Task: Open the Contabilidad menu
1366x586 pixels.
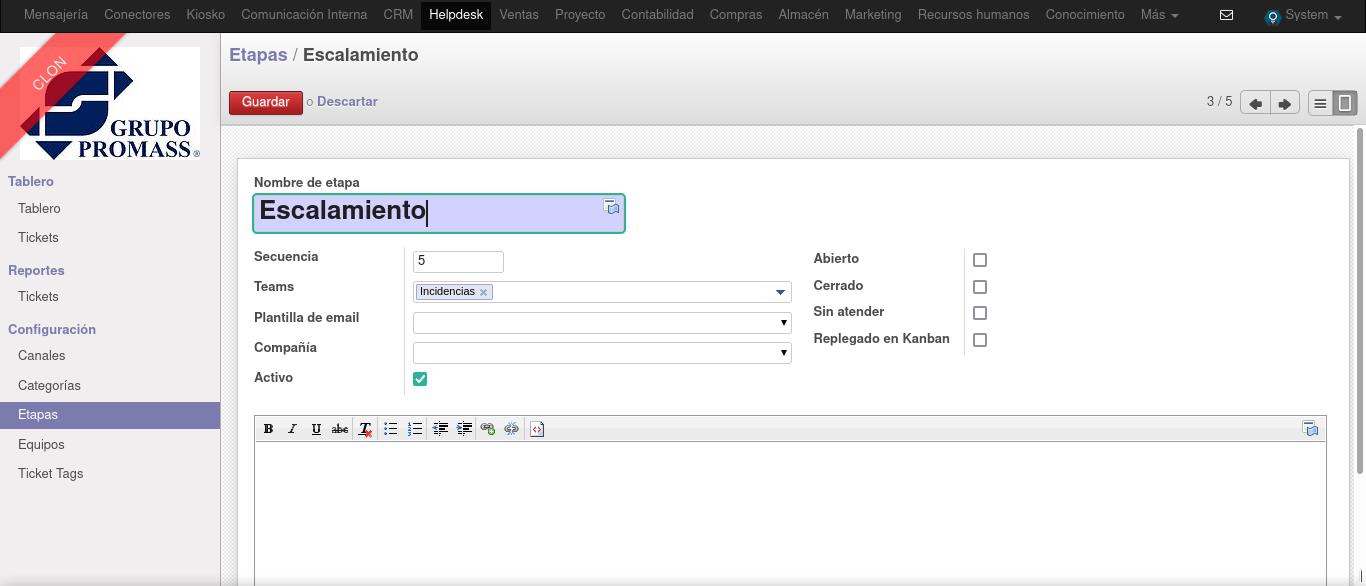Action: tap(657, 15)
